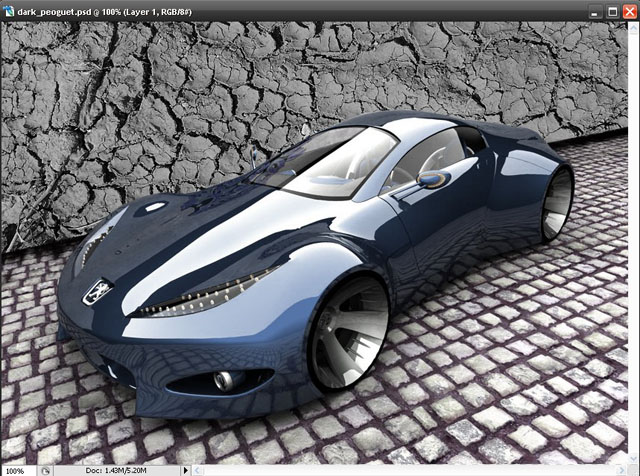The width and height of the screenshot is (640, 476).
Task: Open the status bar options arrow menu
Action: pyautogui.click(x=185, y=471)
